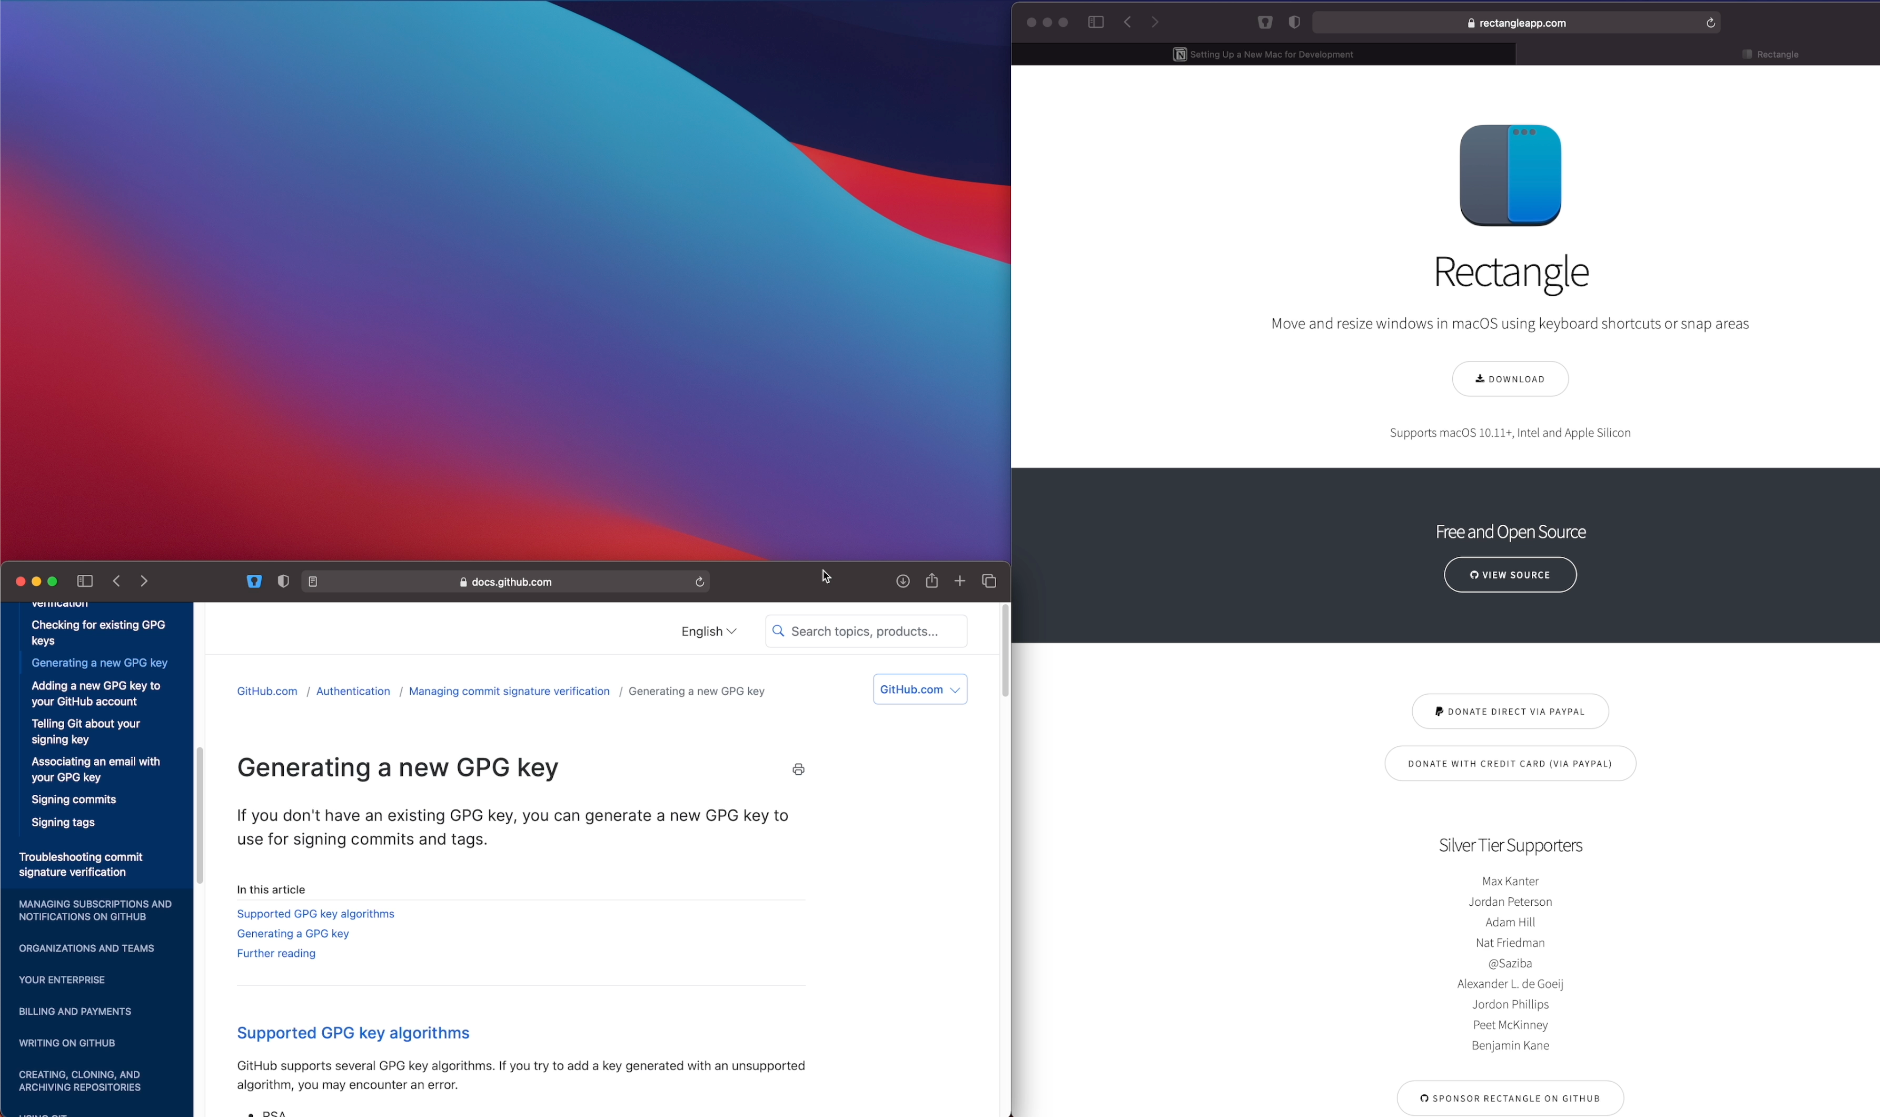The height and width of the screenshot is (1117, 1880).
Task: Open Checking for existing GPG keys sidebar item
Action: point(98,633)
